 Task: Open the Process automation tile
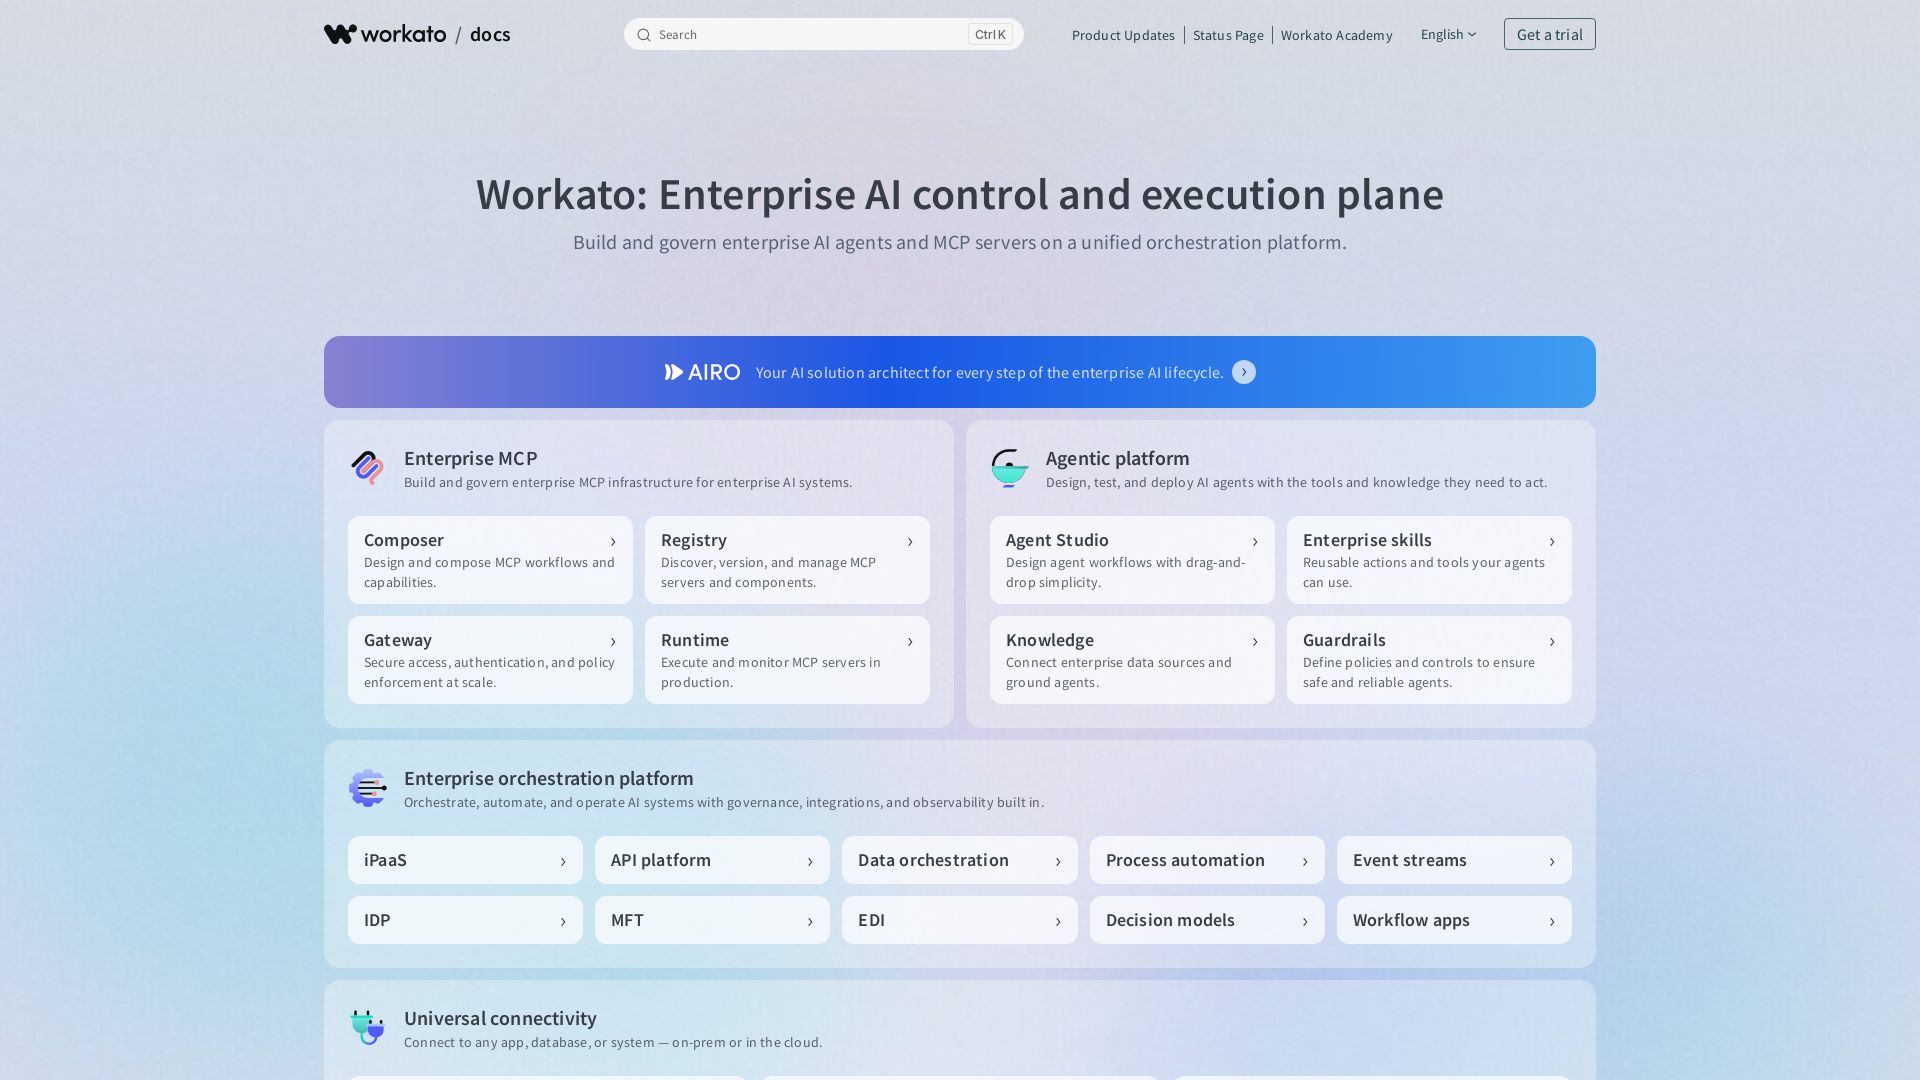(x=1207, y=860)
